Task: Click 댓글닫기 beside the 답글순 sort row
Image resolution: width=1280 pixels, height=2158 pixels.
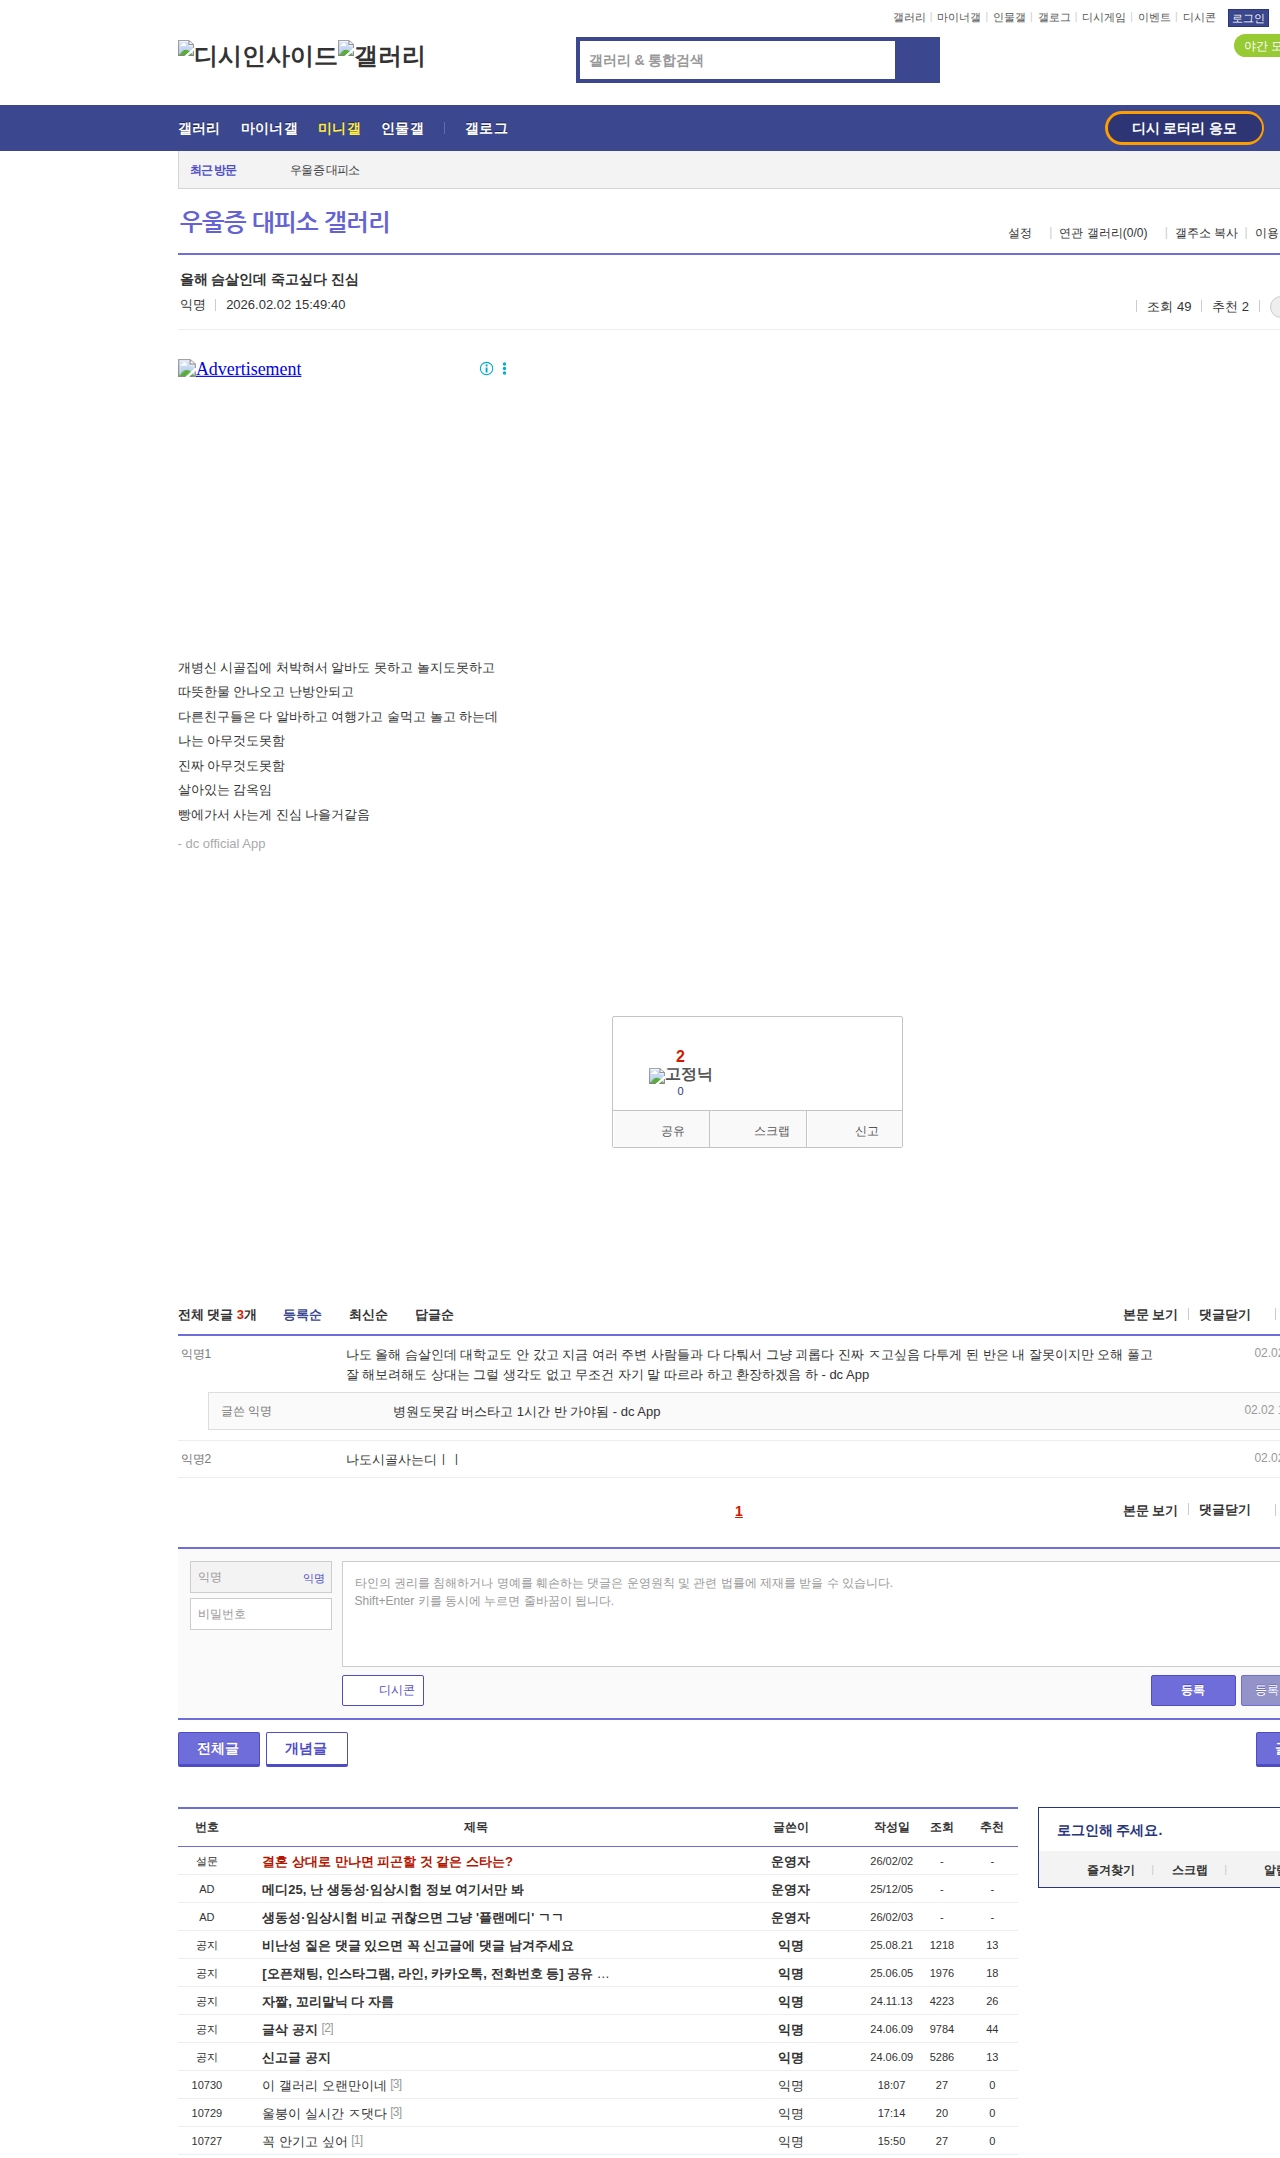Action: coord(1225,1315)
